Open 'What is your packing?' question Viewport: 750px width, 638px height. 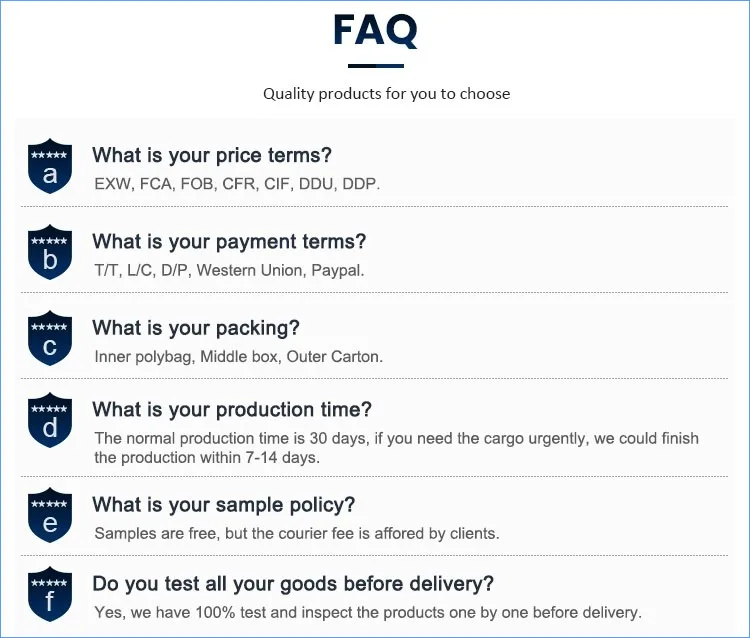coord(196,328)
